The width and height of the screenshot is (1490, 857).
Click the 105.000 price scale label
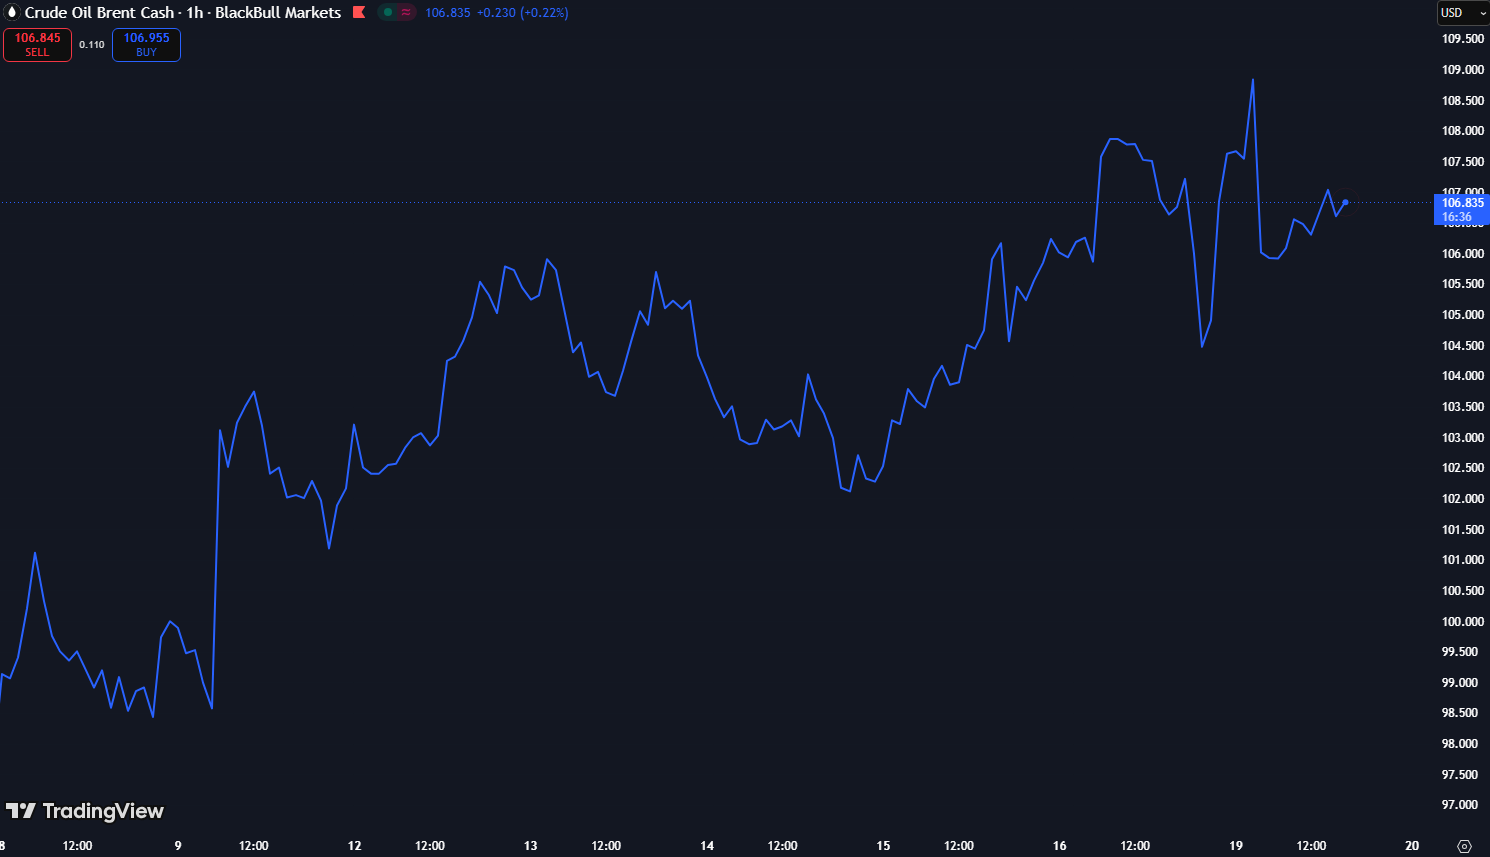pyautogui.click(x=1463, y=315)
